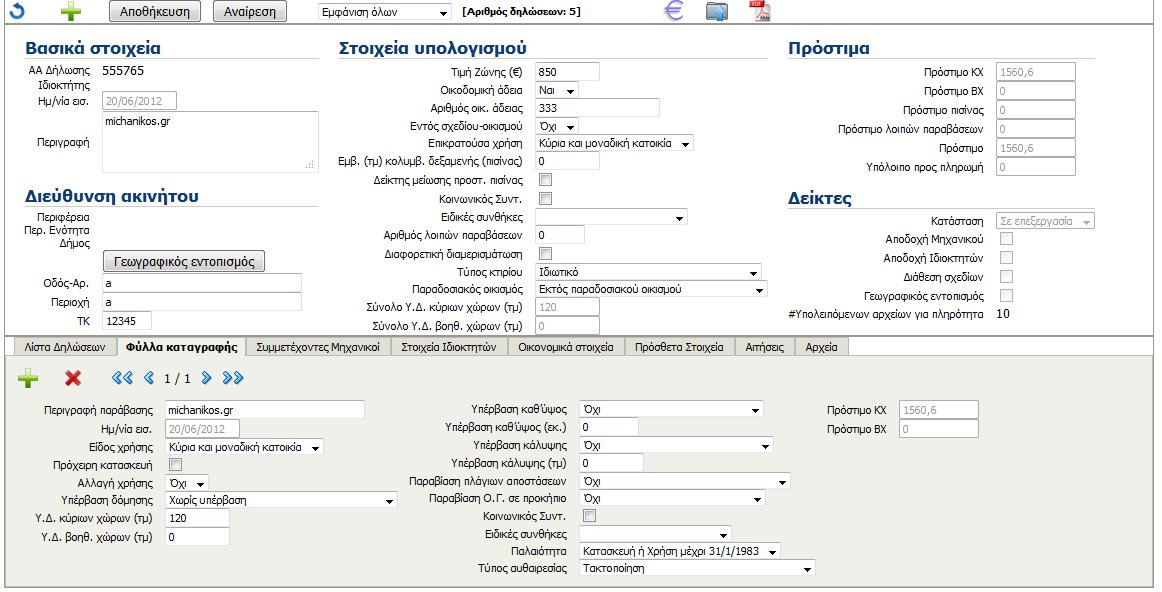Open Ειδικές συνθήκες dropdown in Στοιχεία υπολογισμού

click(x=611, y=218)
